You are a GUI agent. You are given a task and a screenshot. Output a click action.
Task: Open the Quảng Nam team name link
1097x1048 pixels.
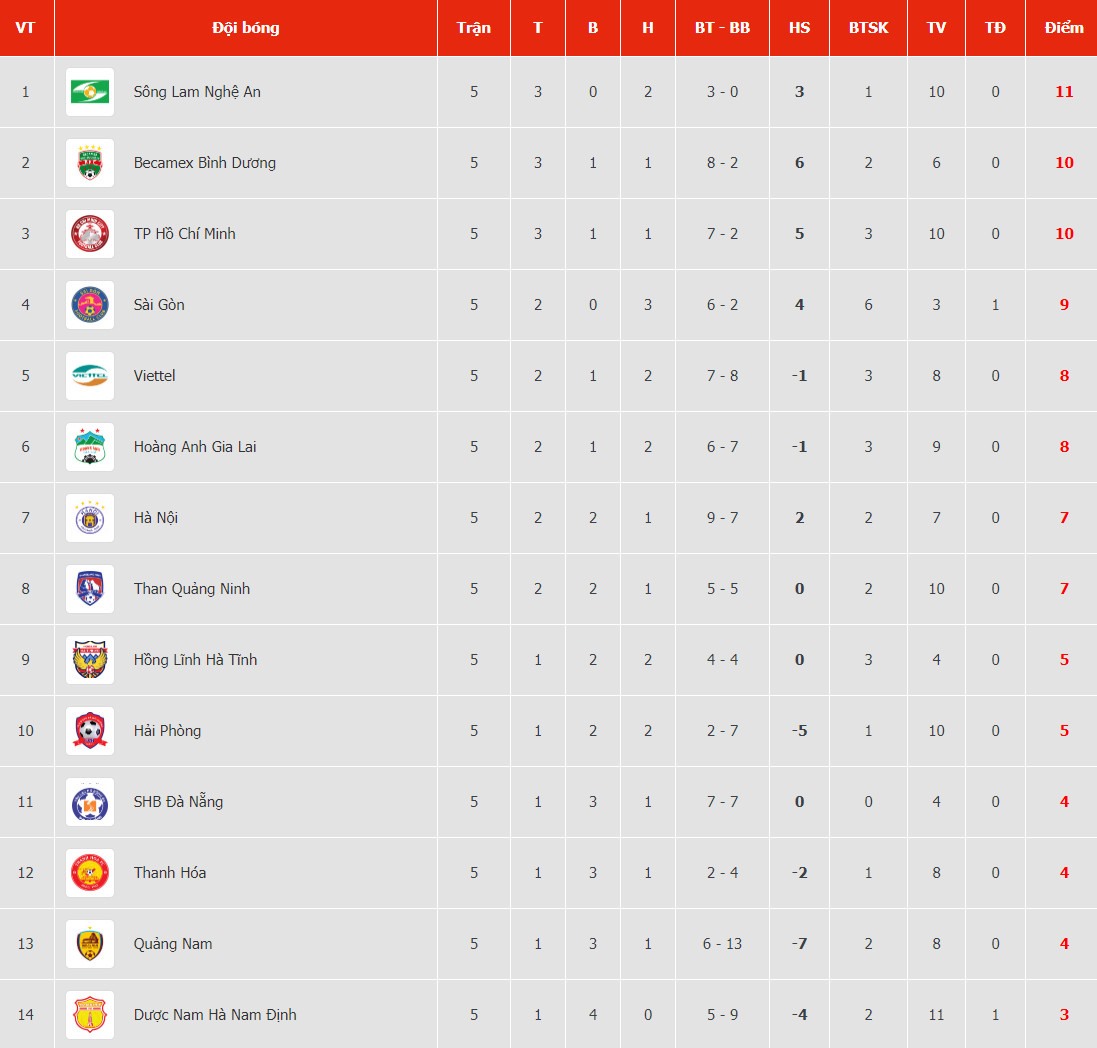(173, 944)
